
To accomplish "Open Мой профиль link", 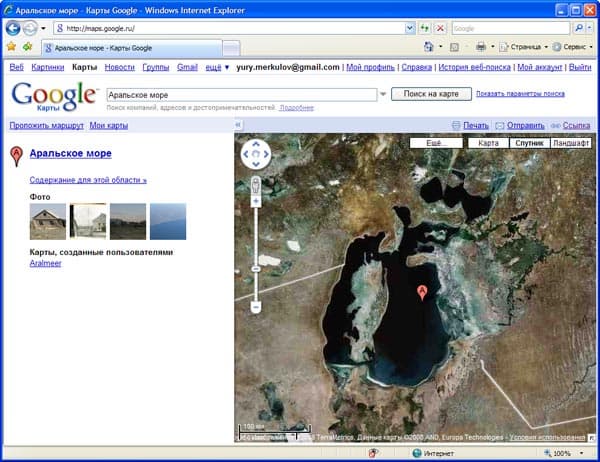I will coord(370,67).
